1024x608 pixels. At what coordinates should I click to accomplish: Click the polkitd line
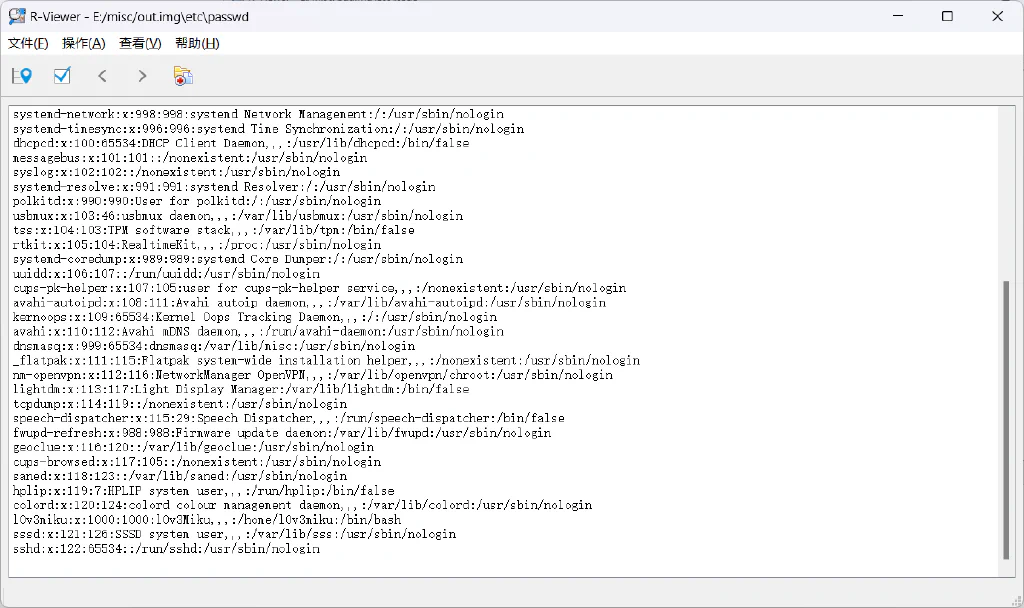(197, 201)
